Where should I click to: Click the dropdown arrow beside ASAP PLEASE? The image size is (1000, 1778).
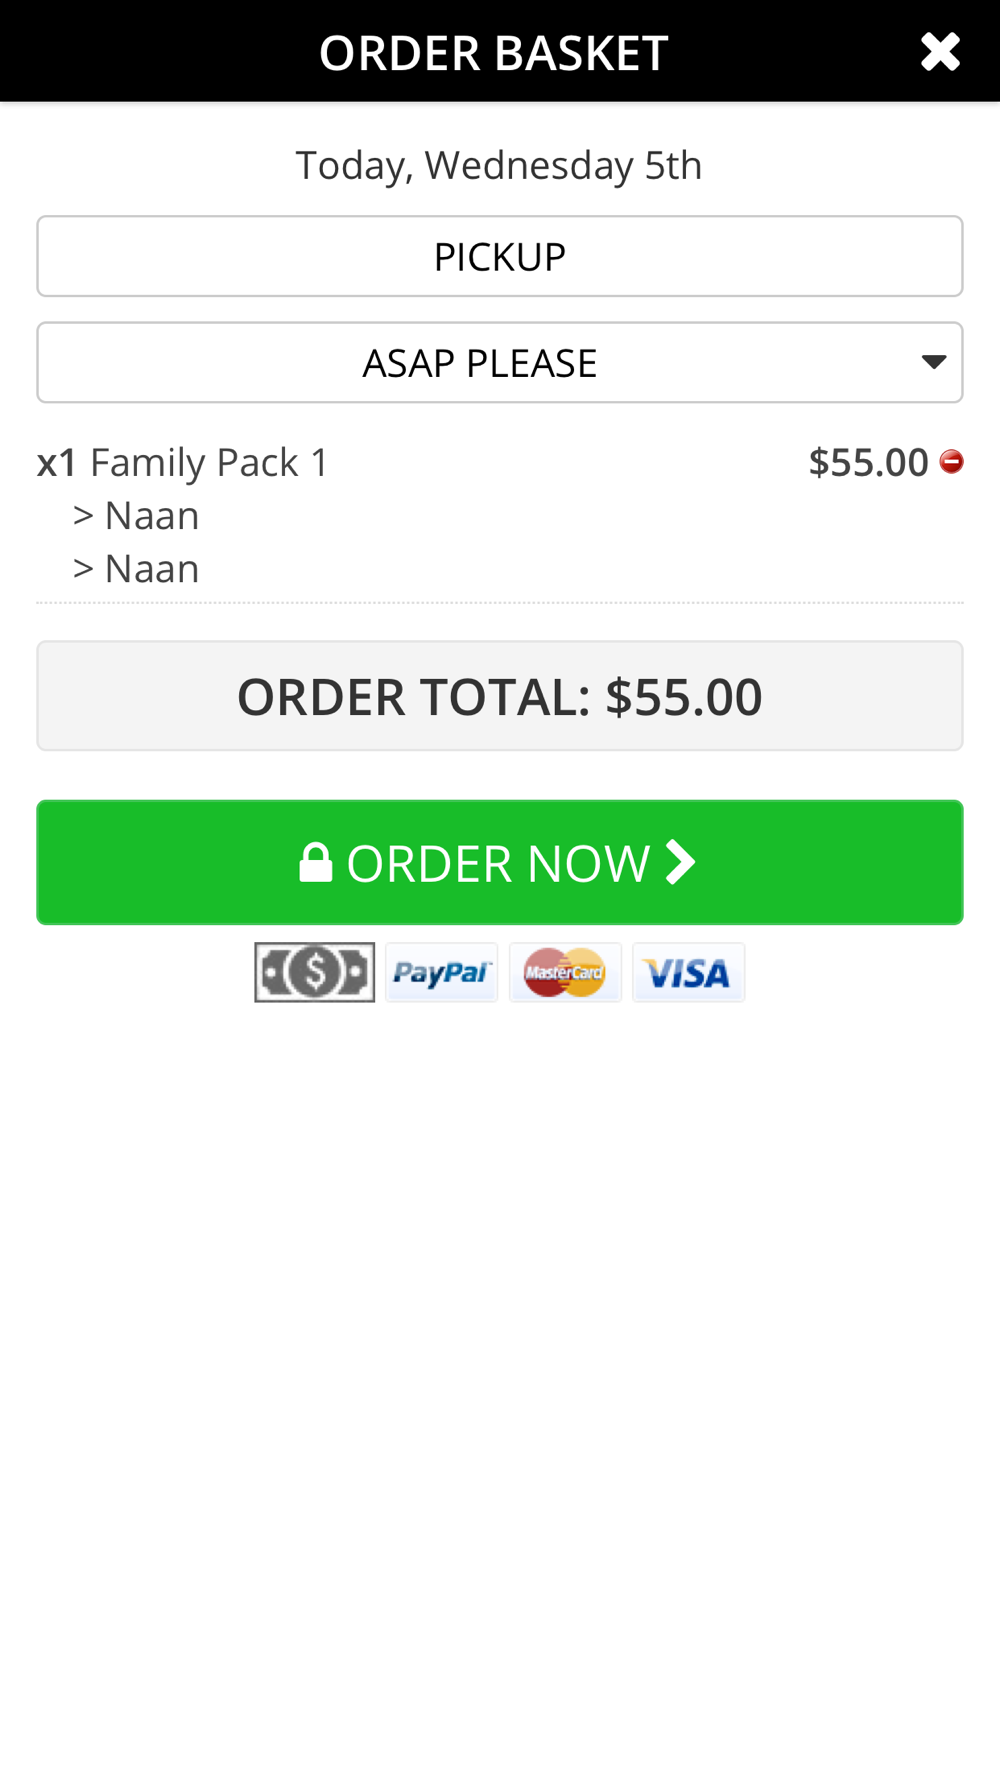coord(934,362)
